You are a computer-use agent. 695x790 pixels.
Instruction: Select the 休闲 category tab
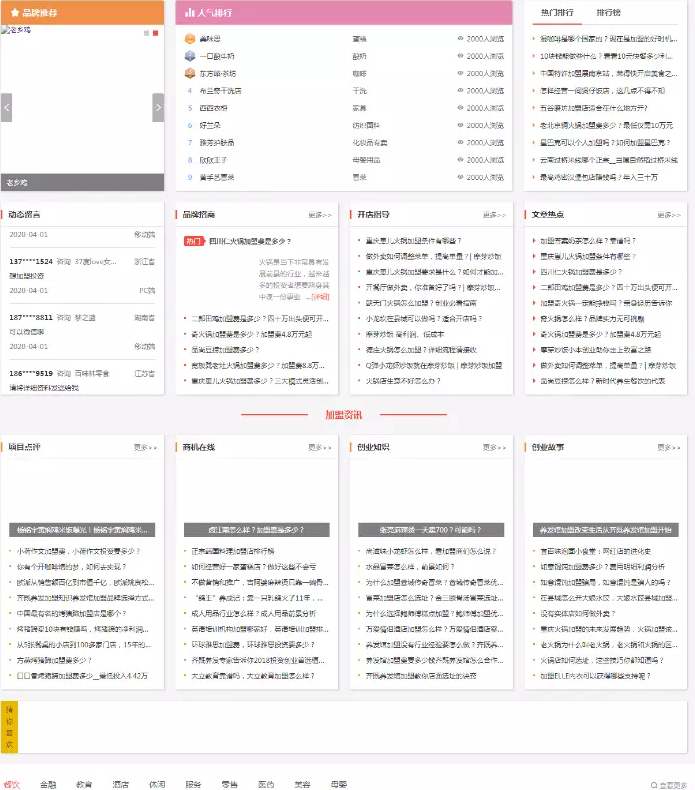coord(157,784)
